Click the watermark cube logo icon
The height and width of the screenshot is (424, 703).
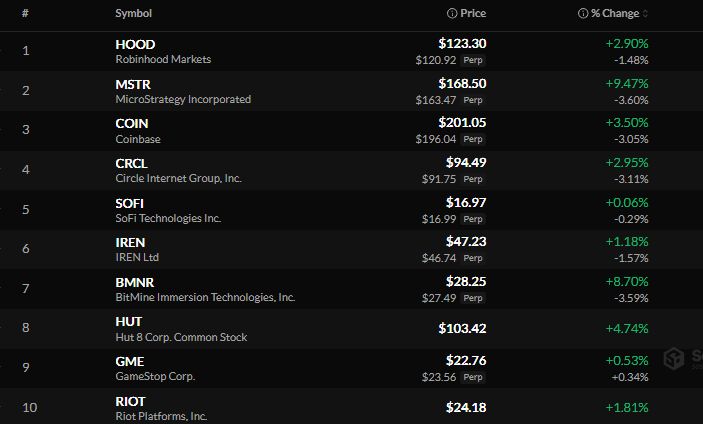(x=674, y=359)
